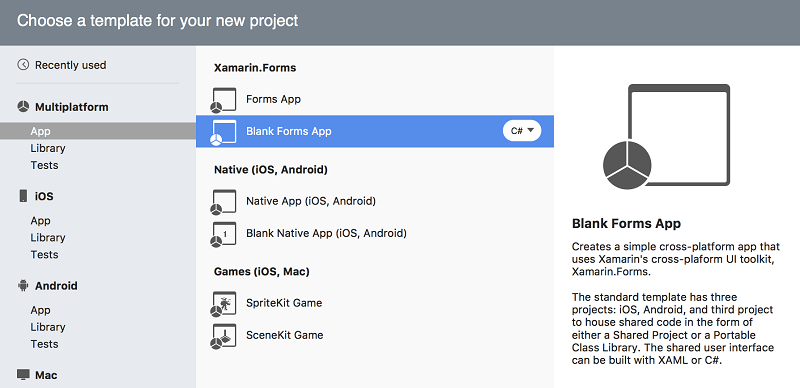Click the iOS phone icon in sidebar
Image resolution: width=800 pixels, height=388 pixels.
pos(23,196)
